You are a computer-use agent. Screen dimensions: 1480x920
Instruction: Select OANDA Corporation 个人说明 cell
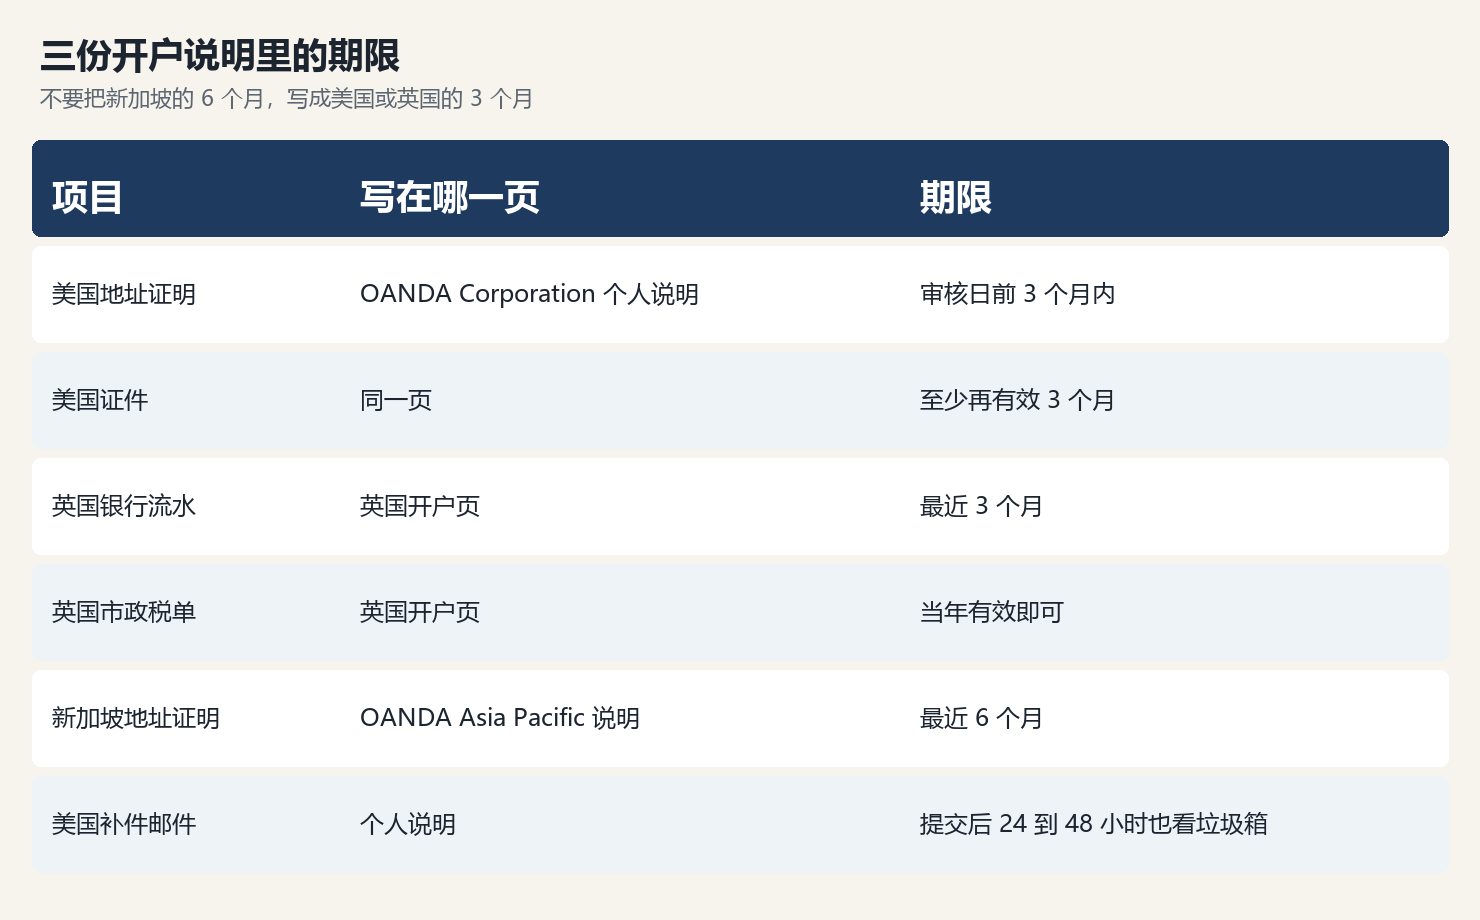[x=529, y=294]
